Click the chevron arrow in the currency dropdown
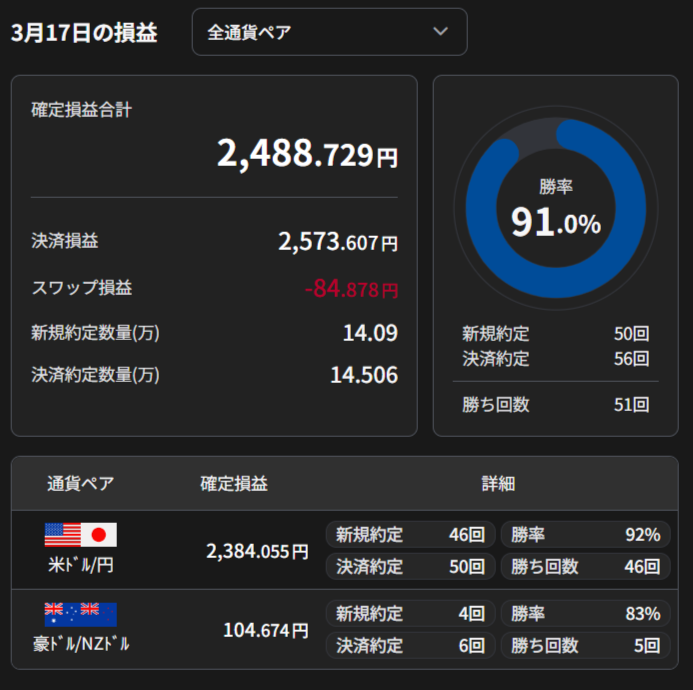 click(x=440, y=32)
